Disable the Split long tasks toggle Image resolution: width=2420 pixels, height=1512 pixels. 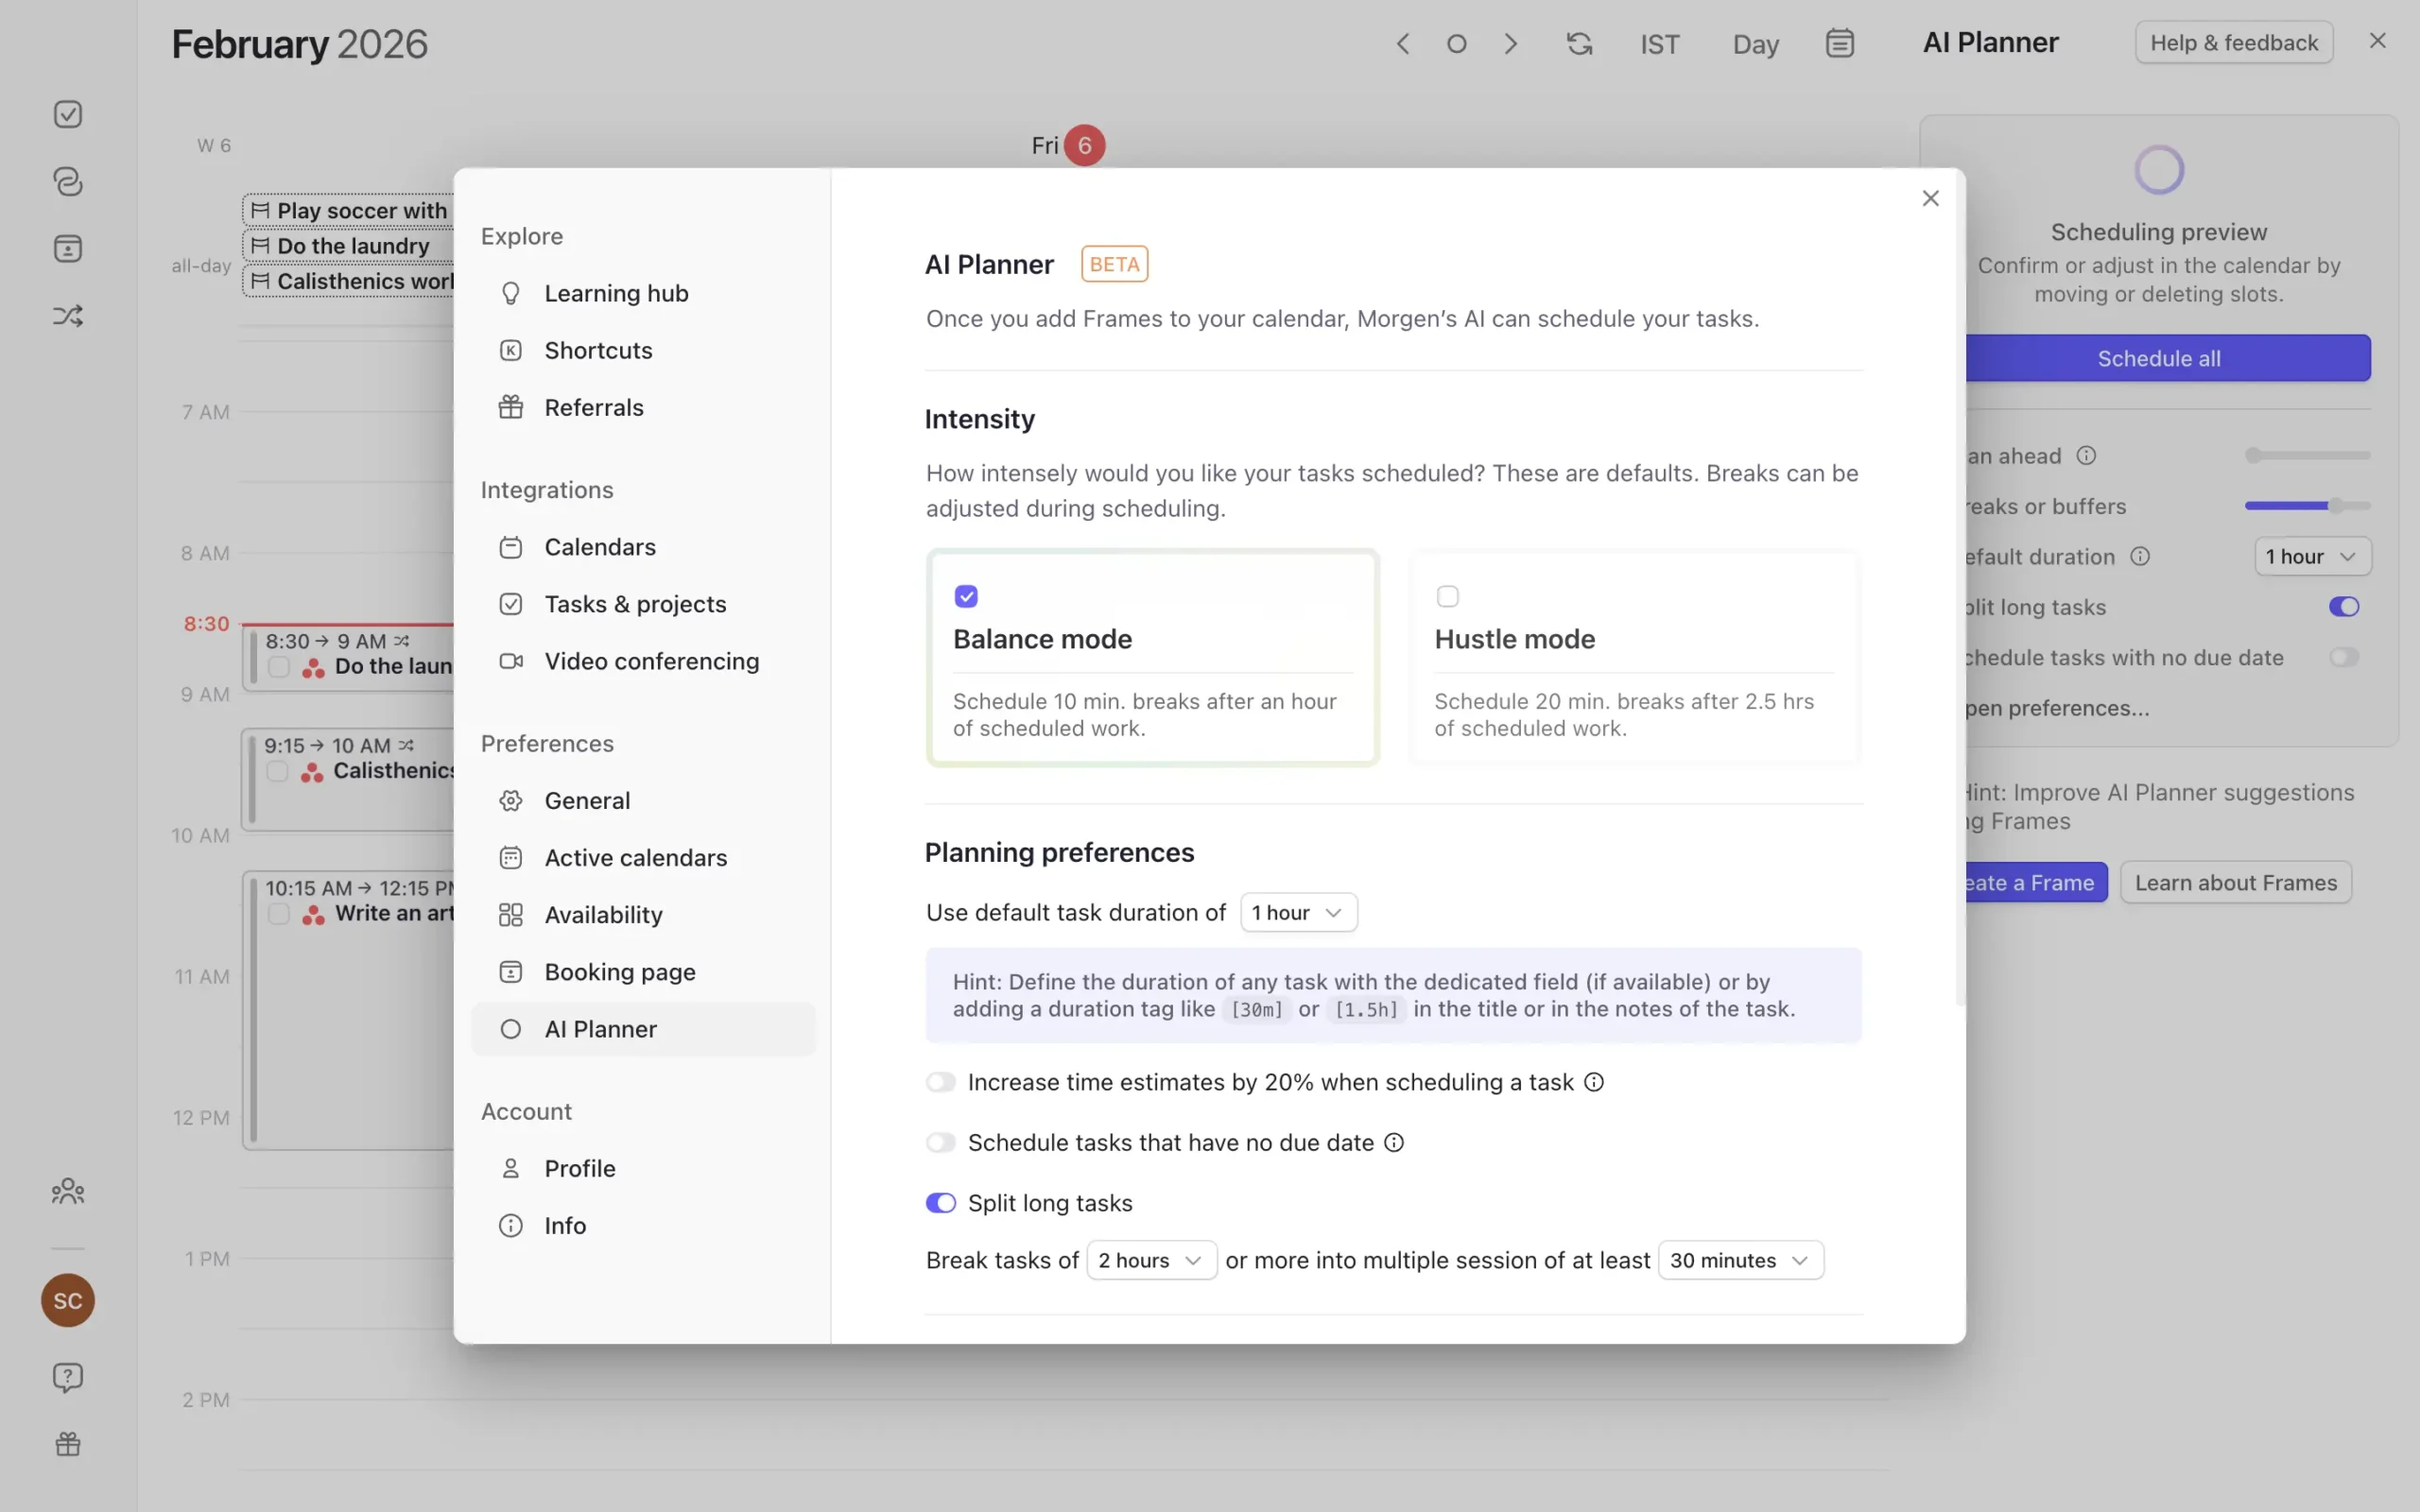click(x=940, y=1202)
